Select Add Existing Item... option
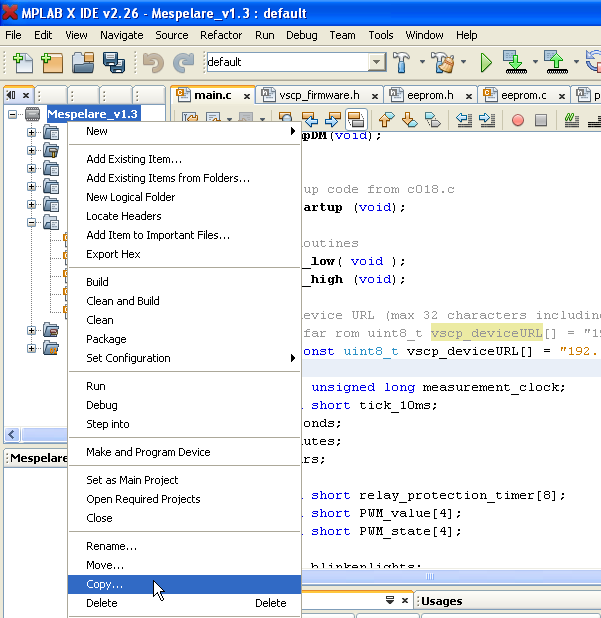 tap(134, 159)
